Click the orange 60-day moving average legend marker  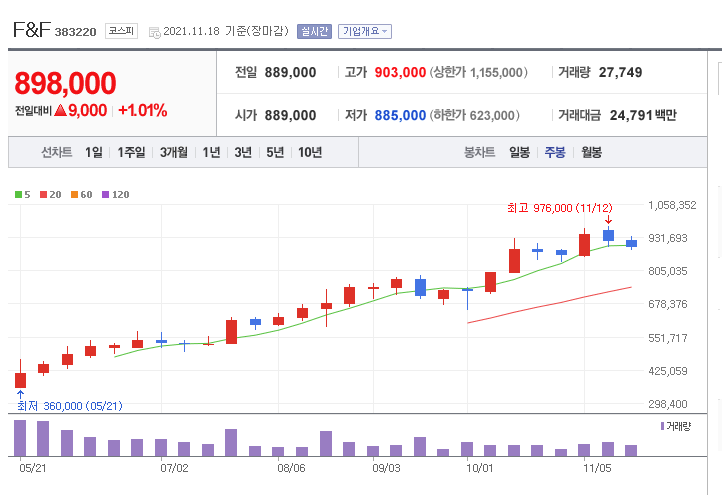tap(74, 195)
